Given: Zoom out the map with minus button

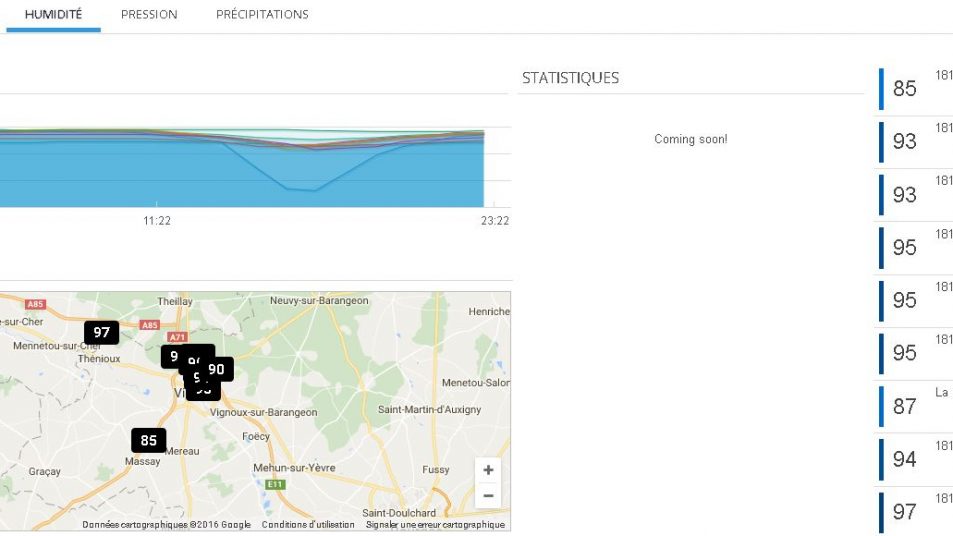Looking at the screenshot, I should click(488, 495).
